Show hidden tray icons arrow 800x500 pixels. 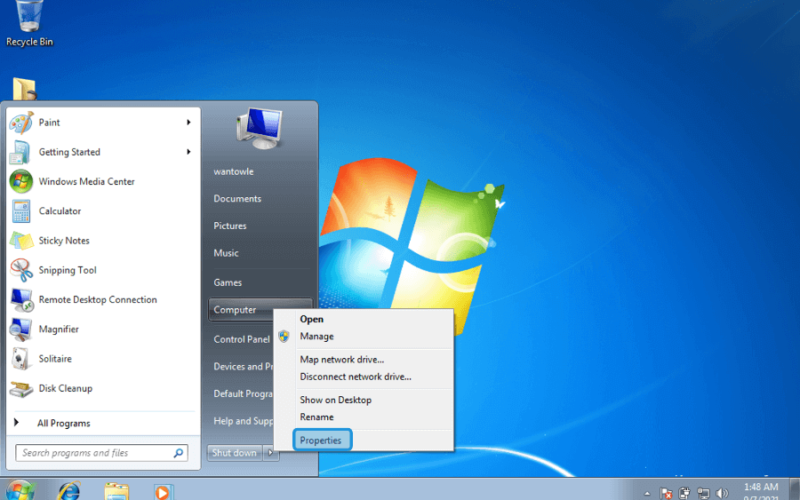click(647, 494)
